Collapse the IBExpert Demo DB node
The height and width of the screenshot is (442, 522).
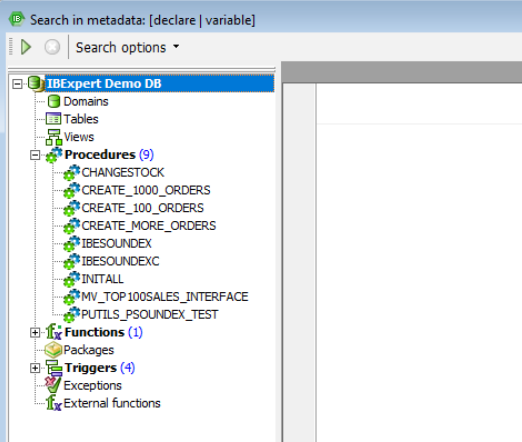(17, 84)
